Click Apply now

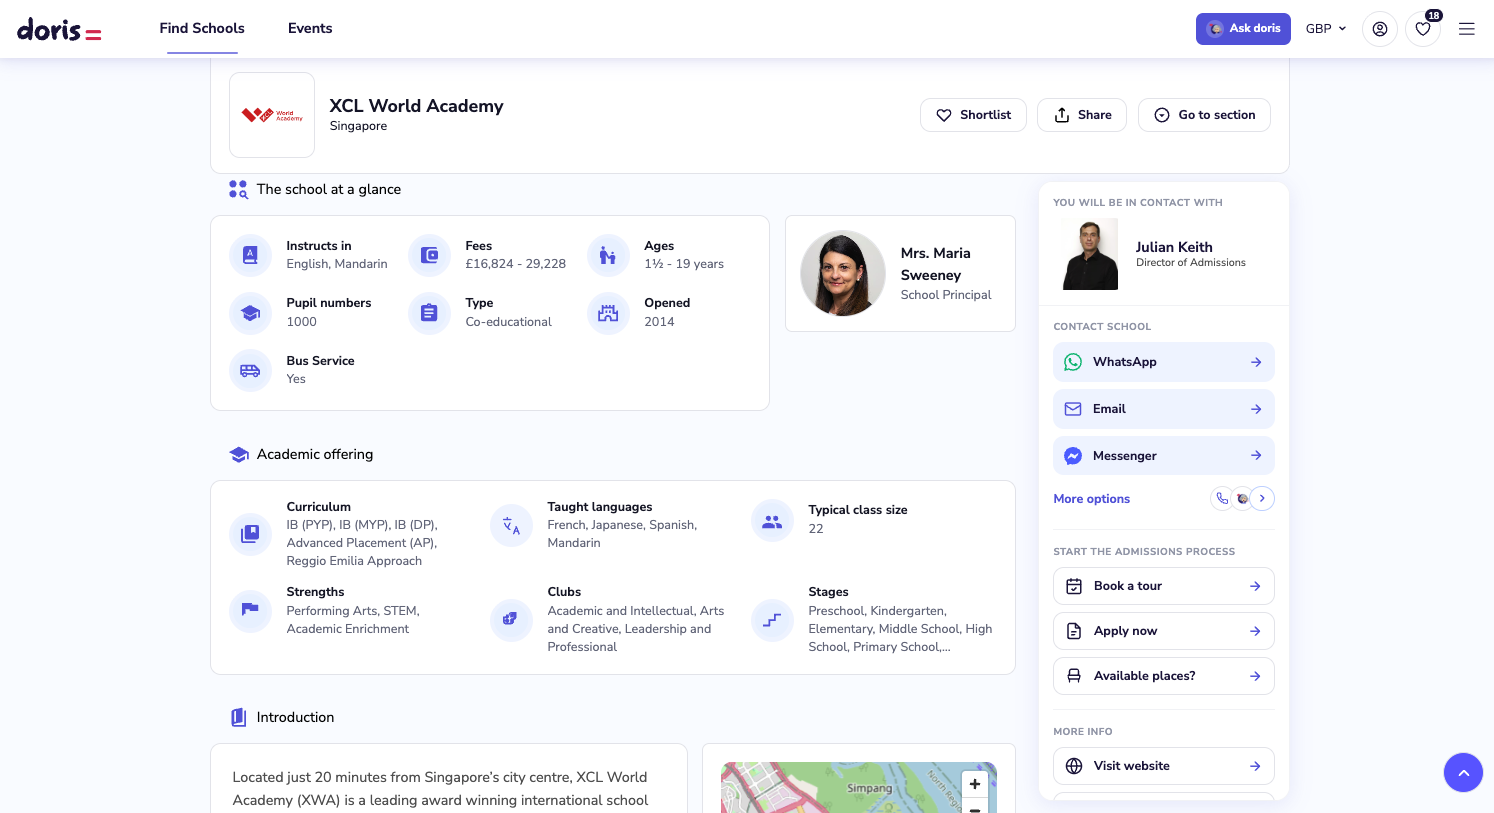tap(1164, 631)
